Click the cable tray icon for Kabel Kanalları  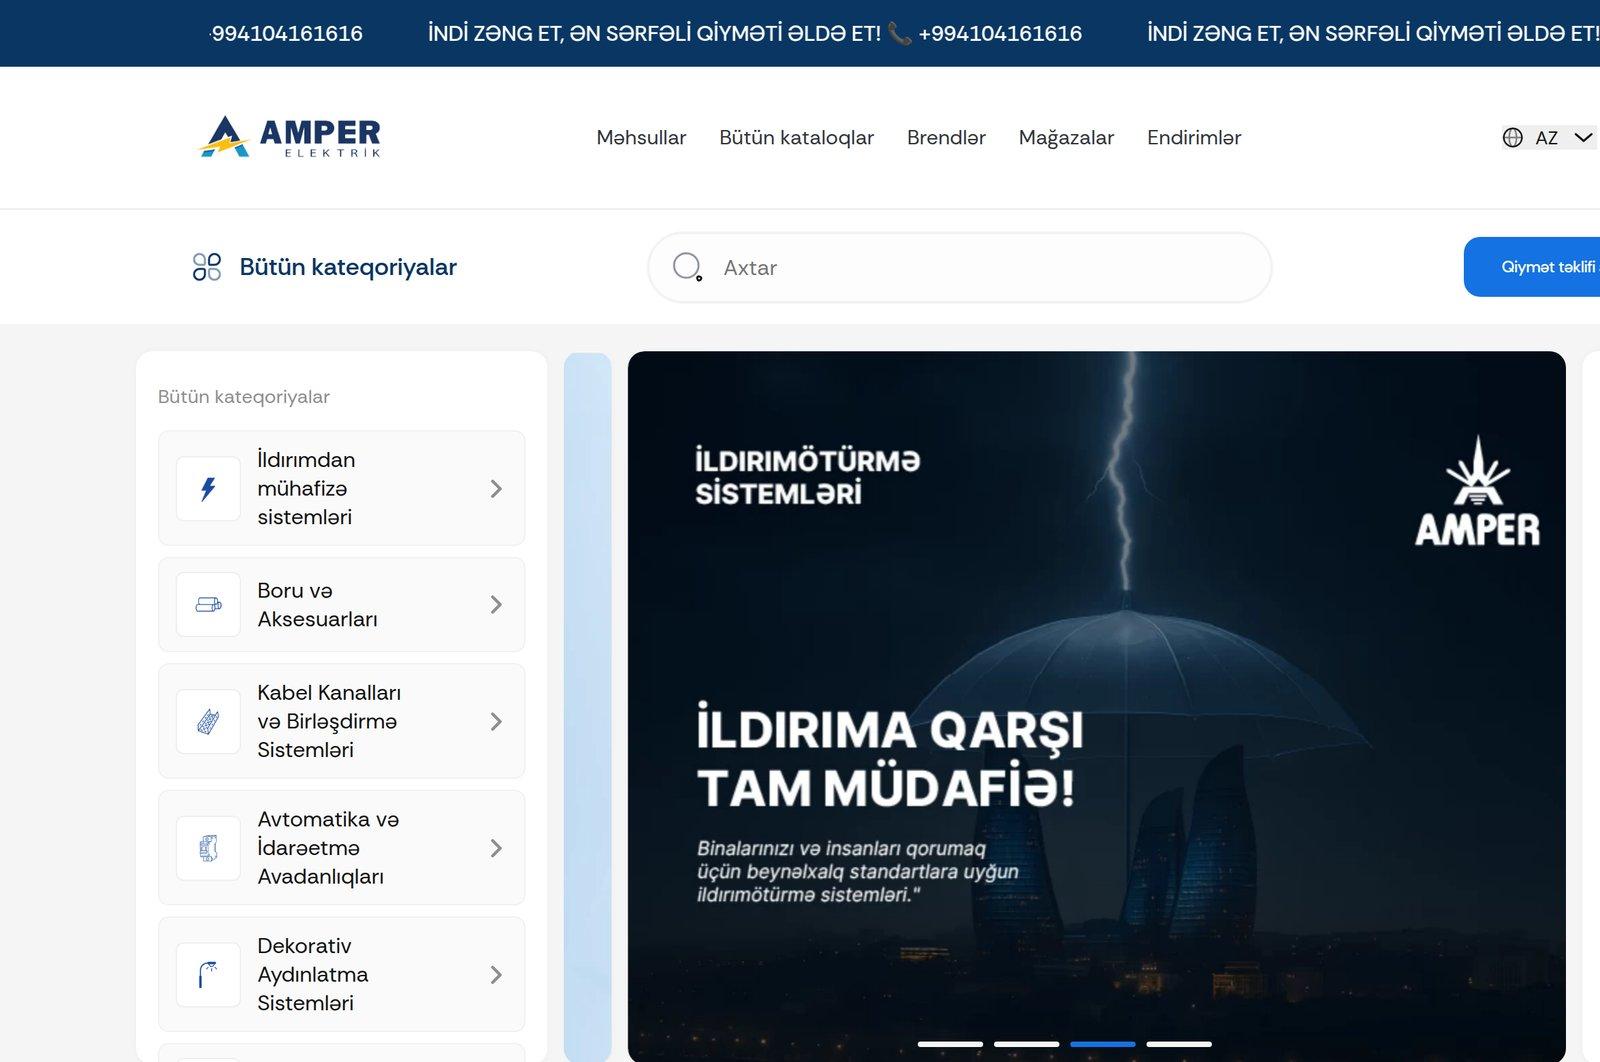tap(208, 721)
